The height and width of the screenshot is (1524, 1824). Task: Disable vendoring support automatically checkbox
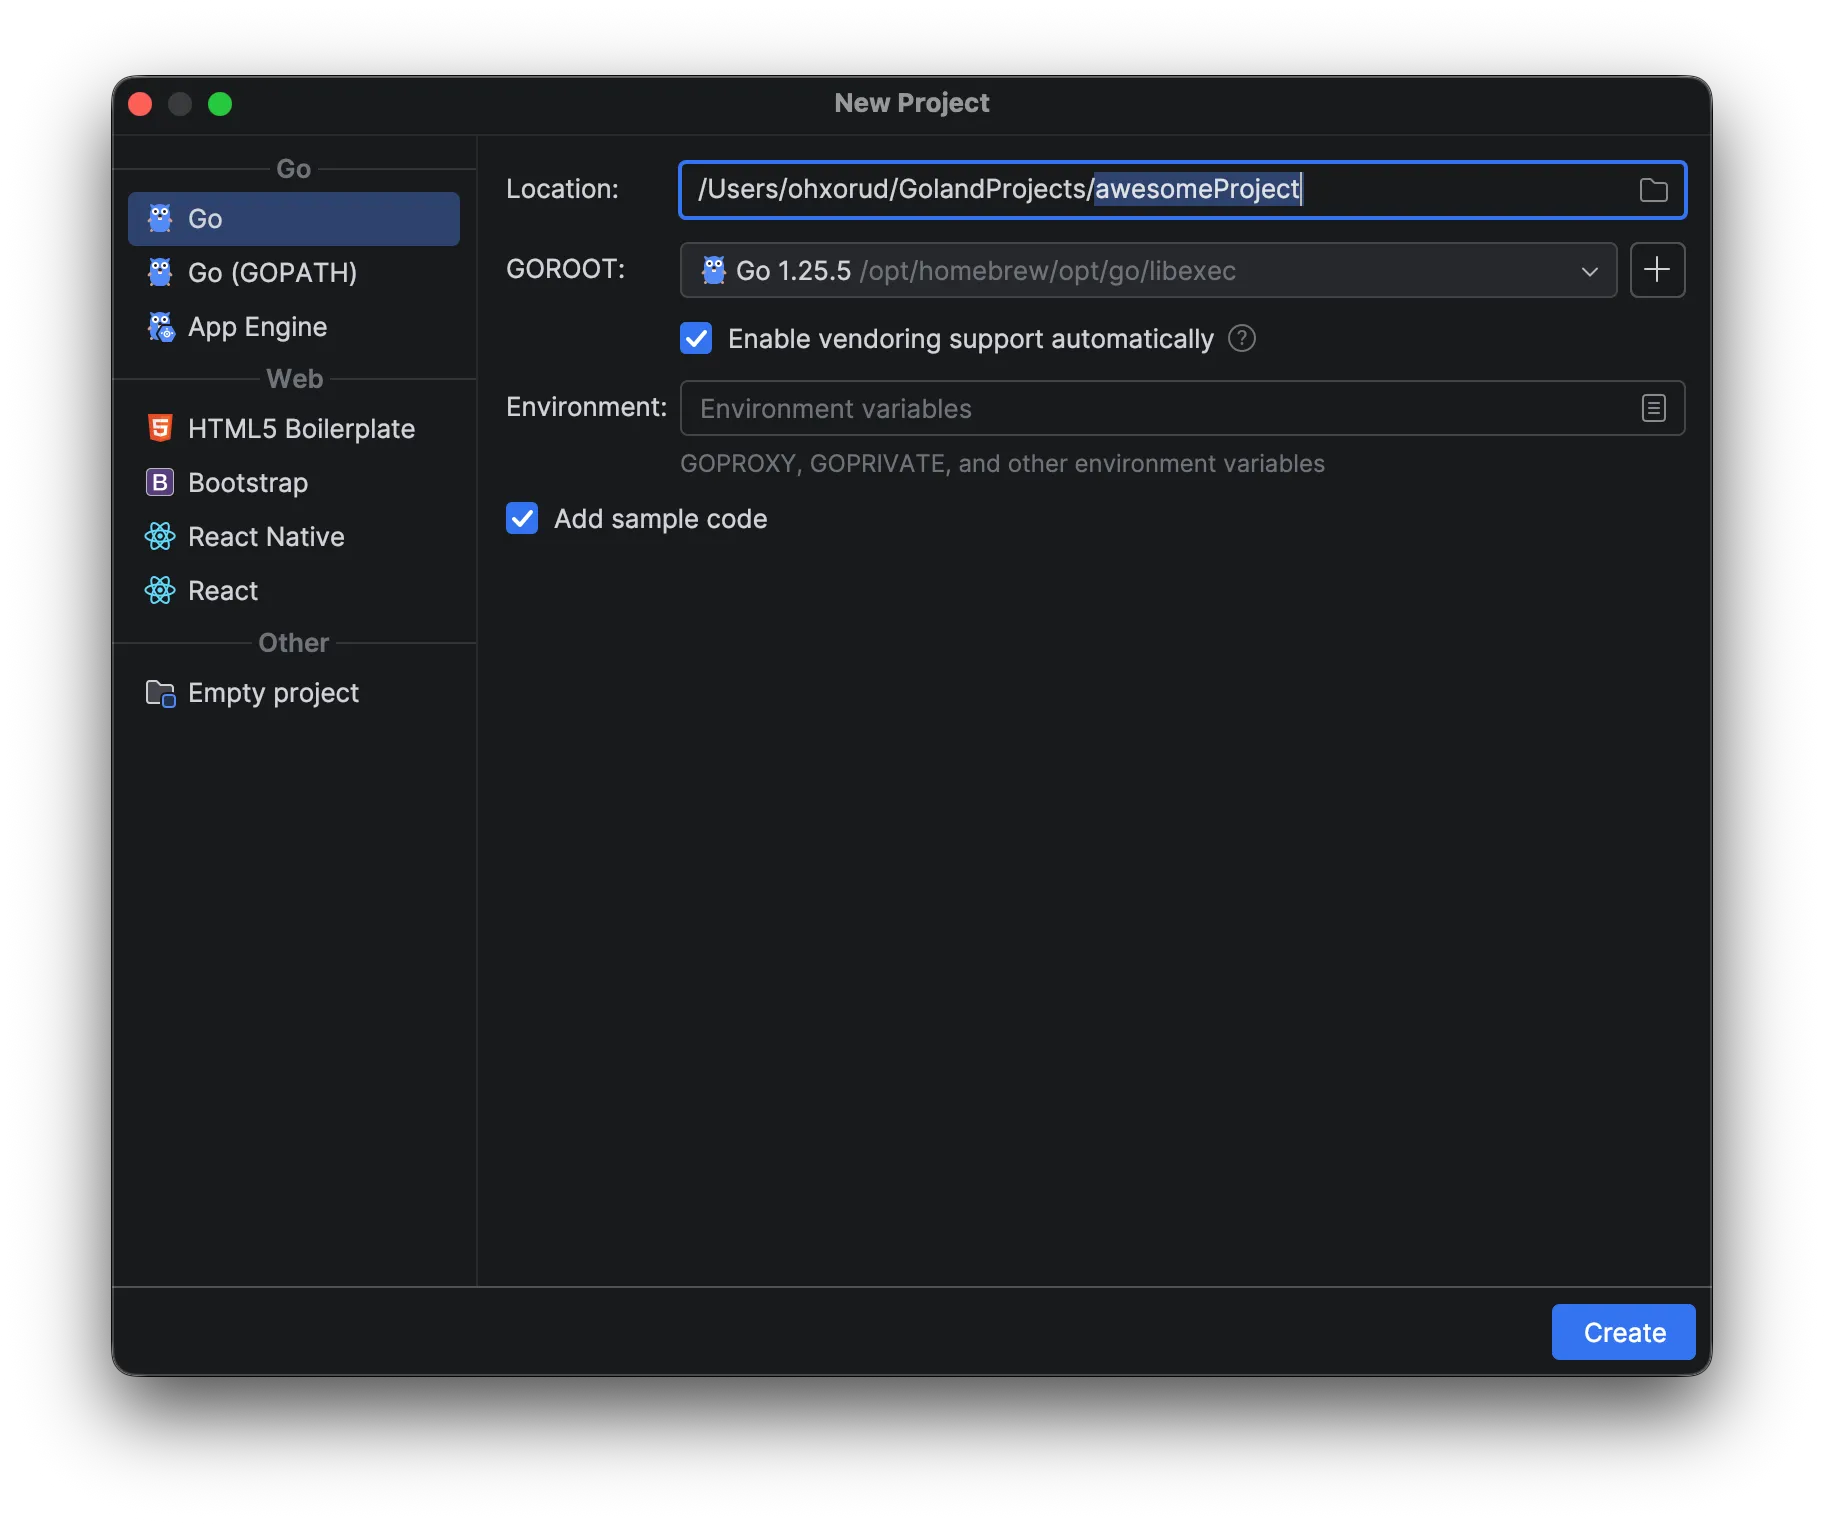(696, 339)
